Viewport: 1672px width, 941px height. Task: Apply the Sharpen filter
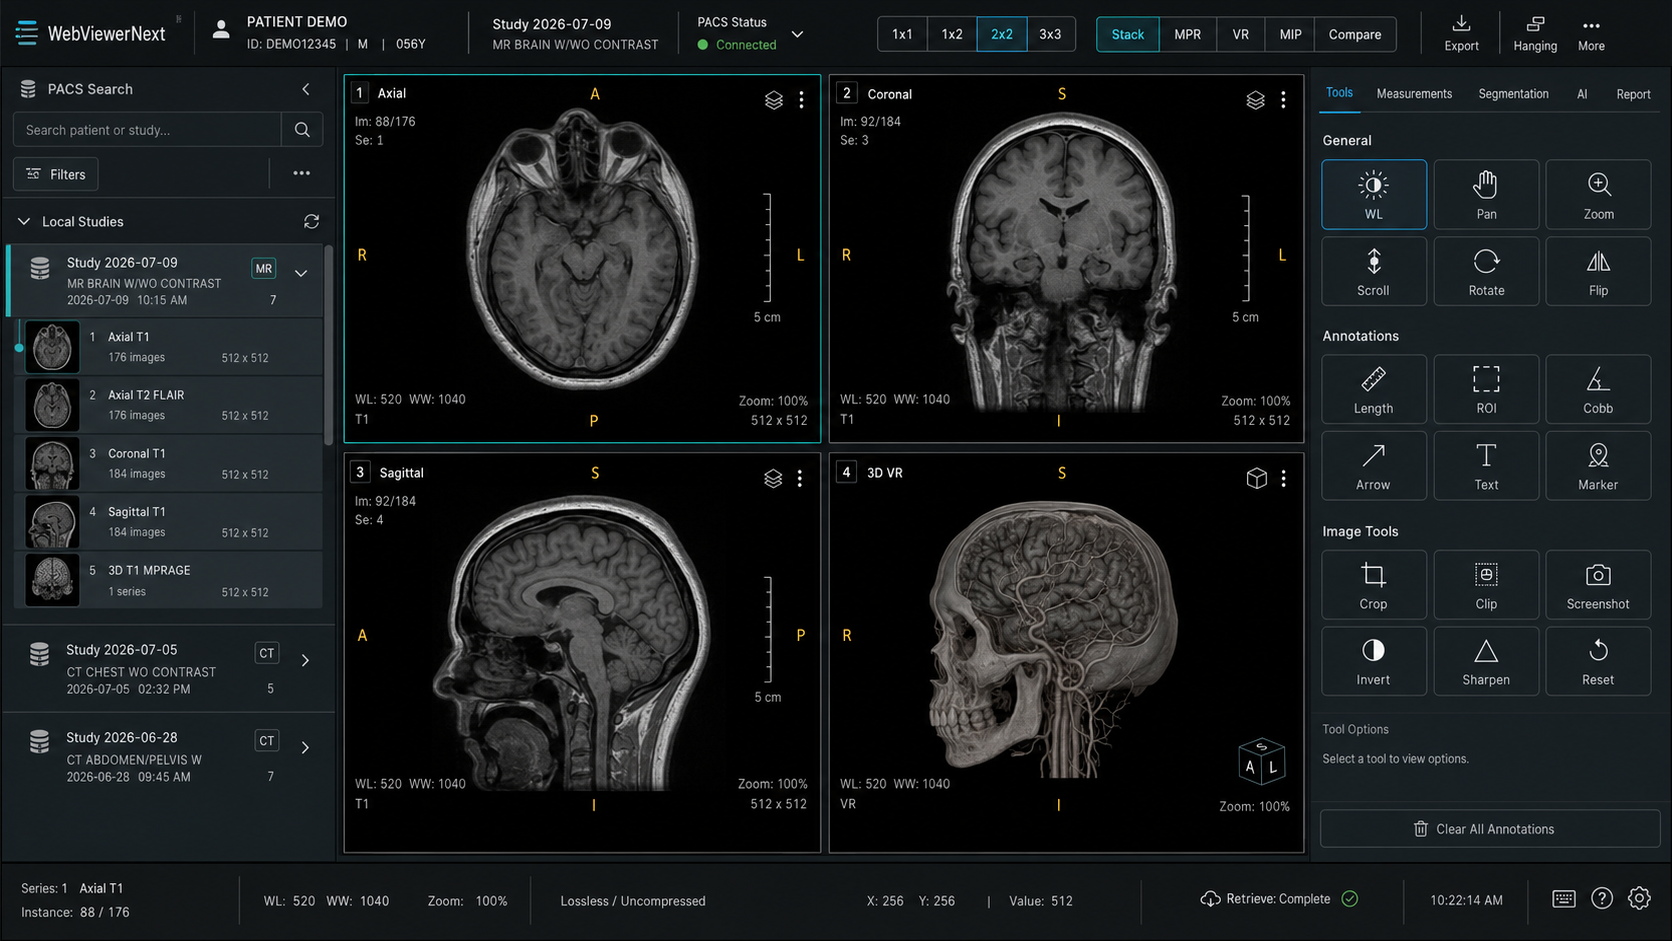(x=1486, y=660)
